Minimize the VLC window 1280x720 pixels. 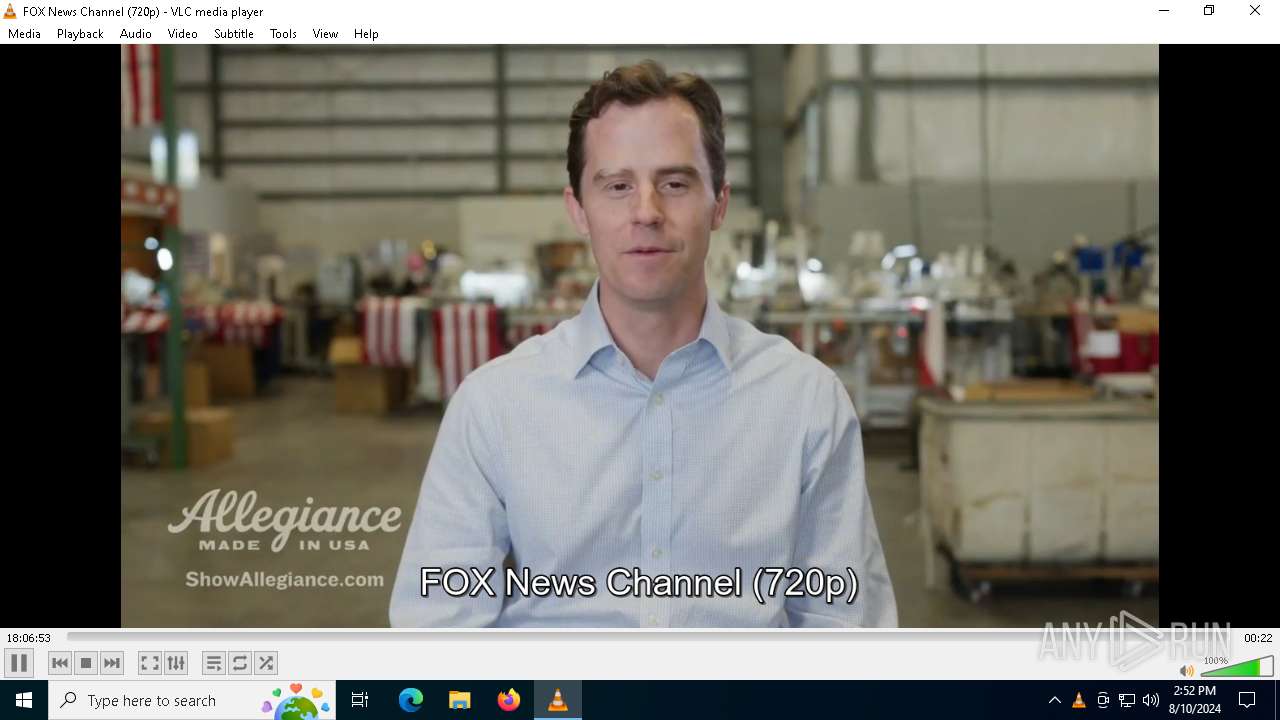(x=1163, y=11)
